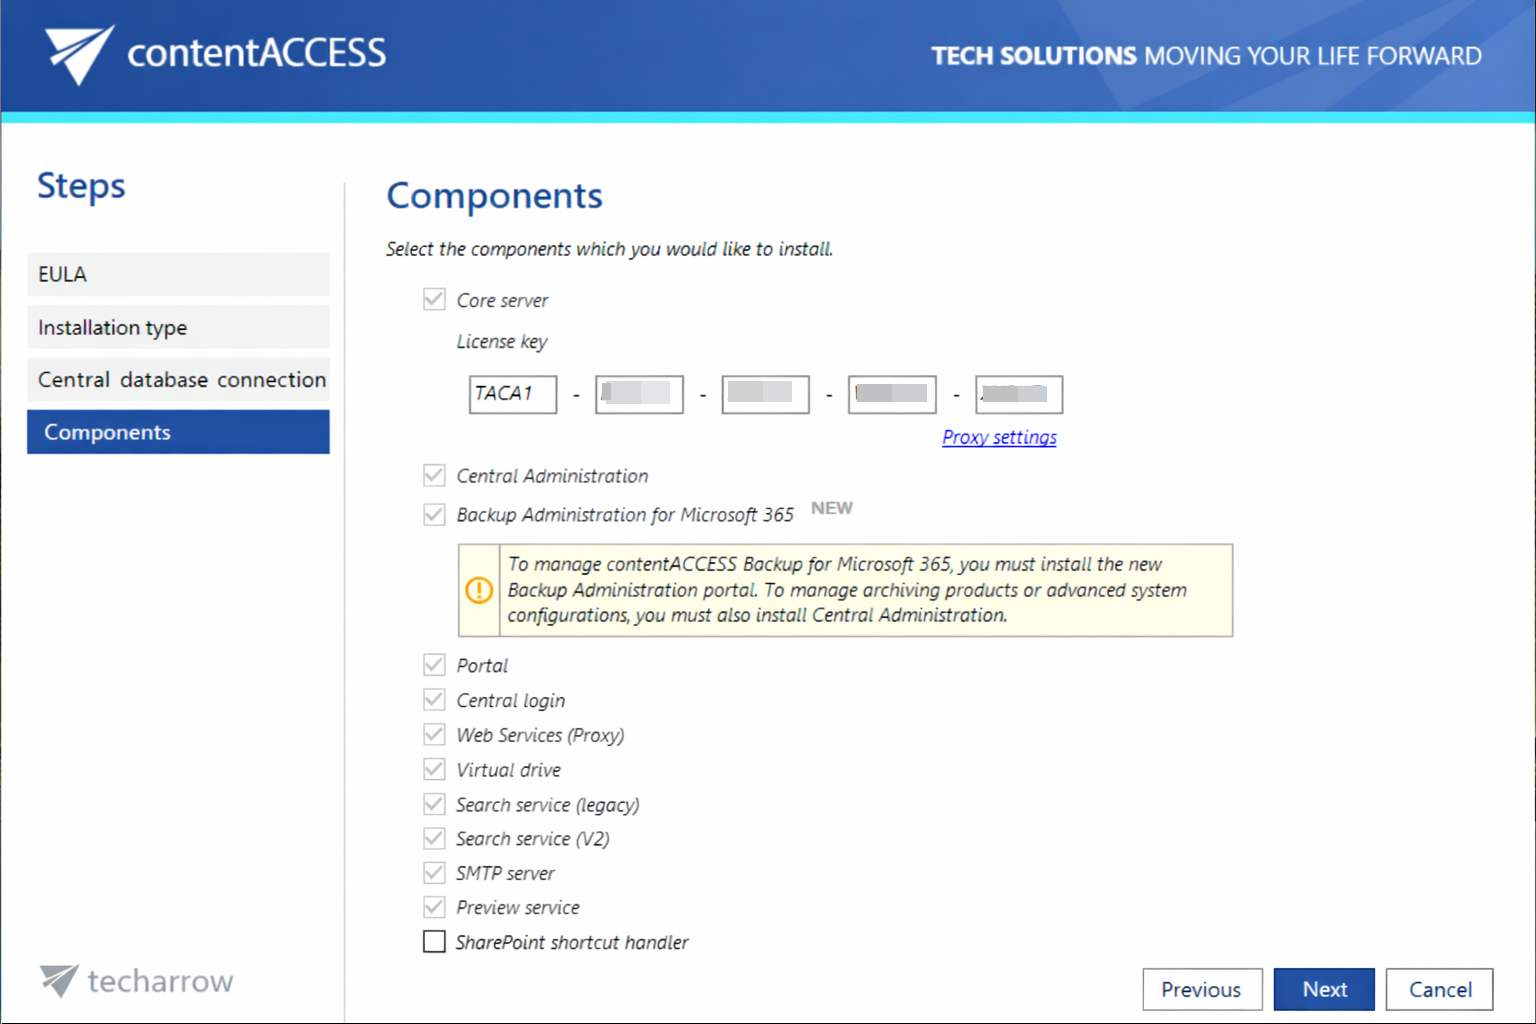Open the Proxy settings link
Screen dimensions: 1536x1024
pyautogui.click(x=998, y=437)
